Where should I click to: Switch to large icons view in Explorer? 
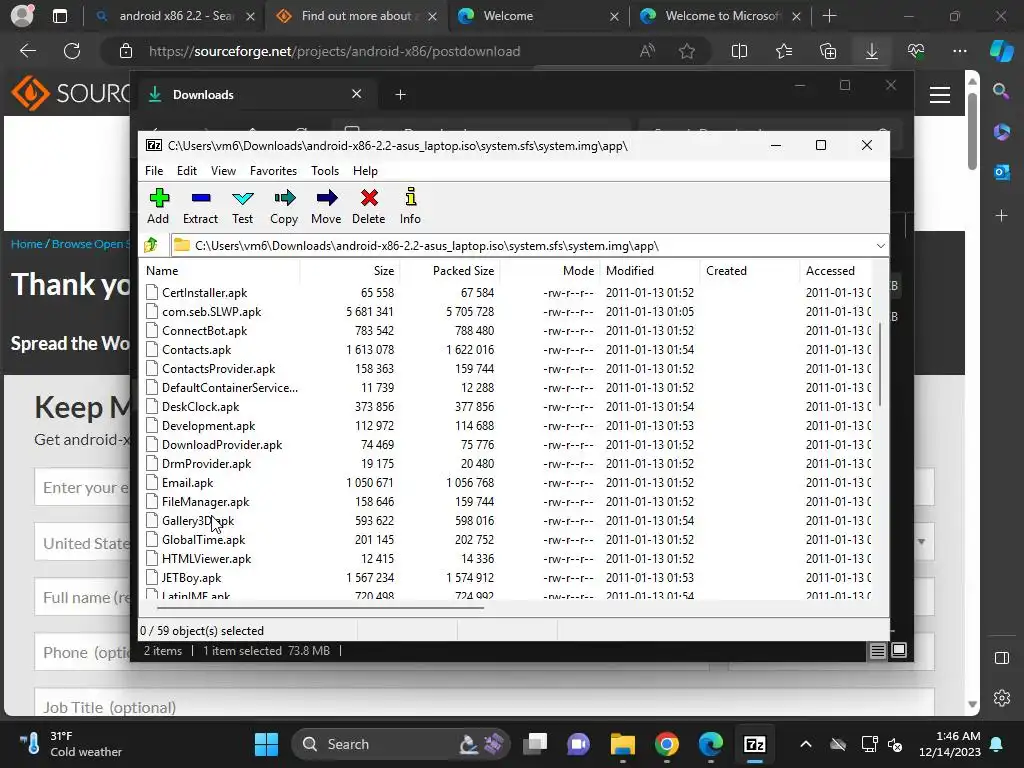(899, 650)
